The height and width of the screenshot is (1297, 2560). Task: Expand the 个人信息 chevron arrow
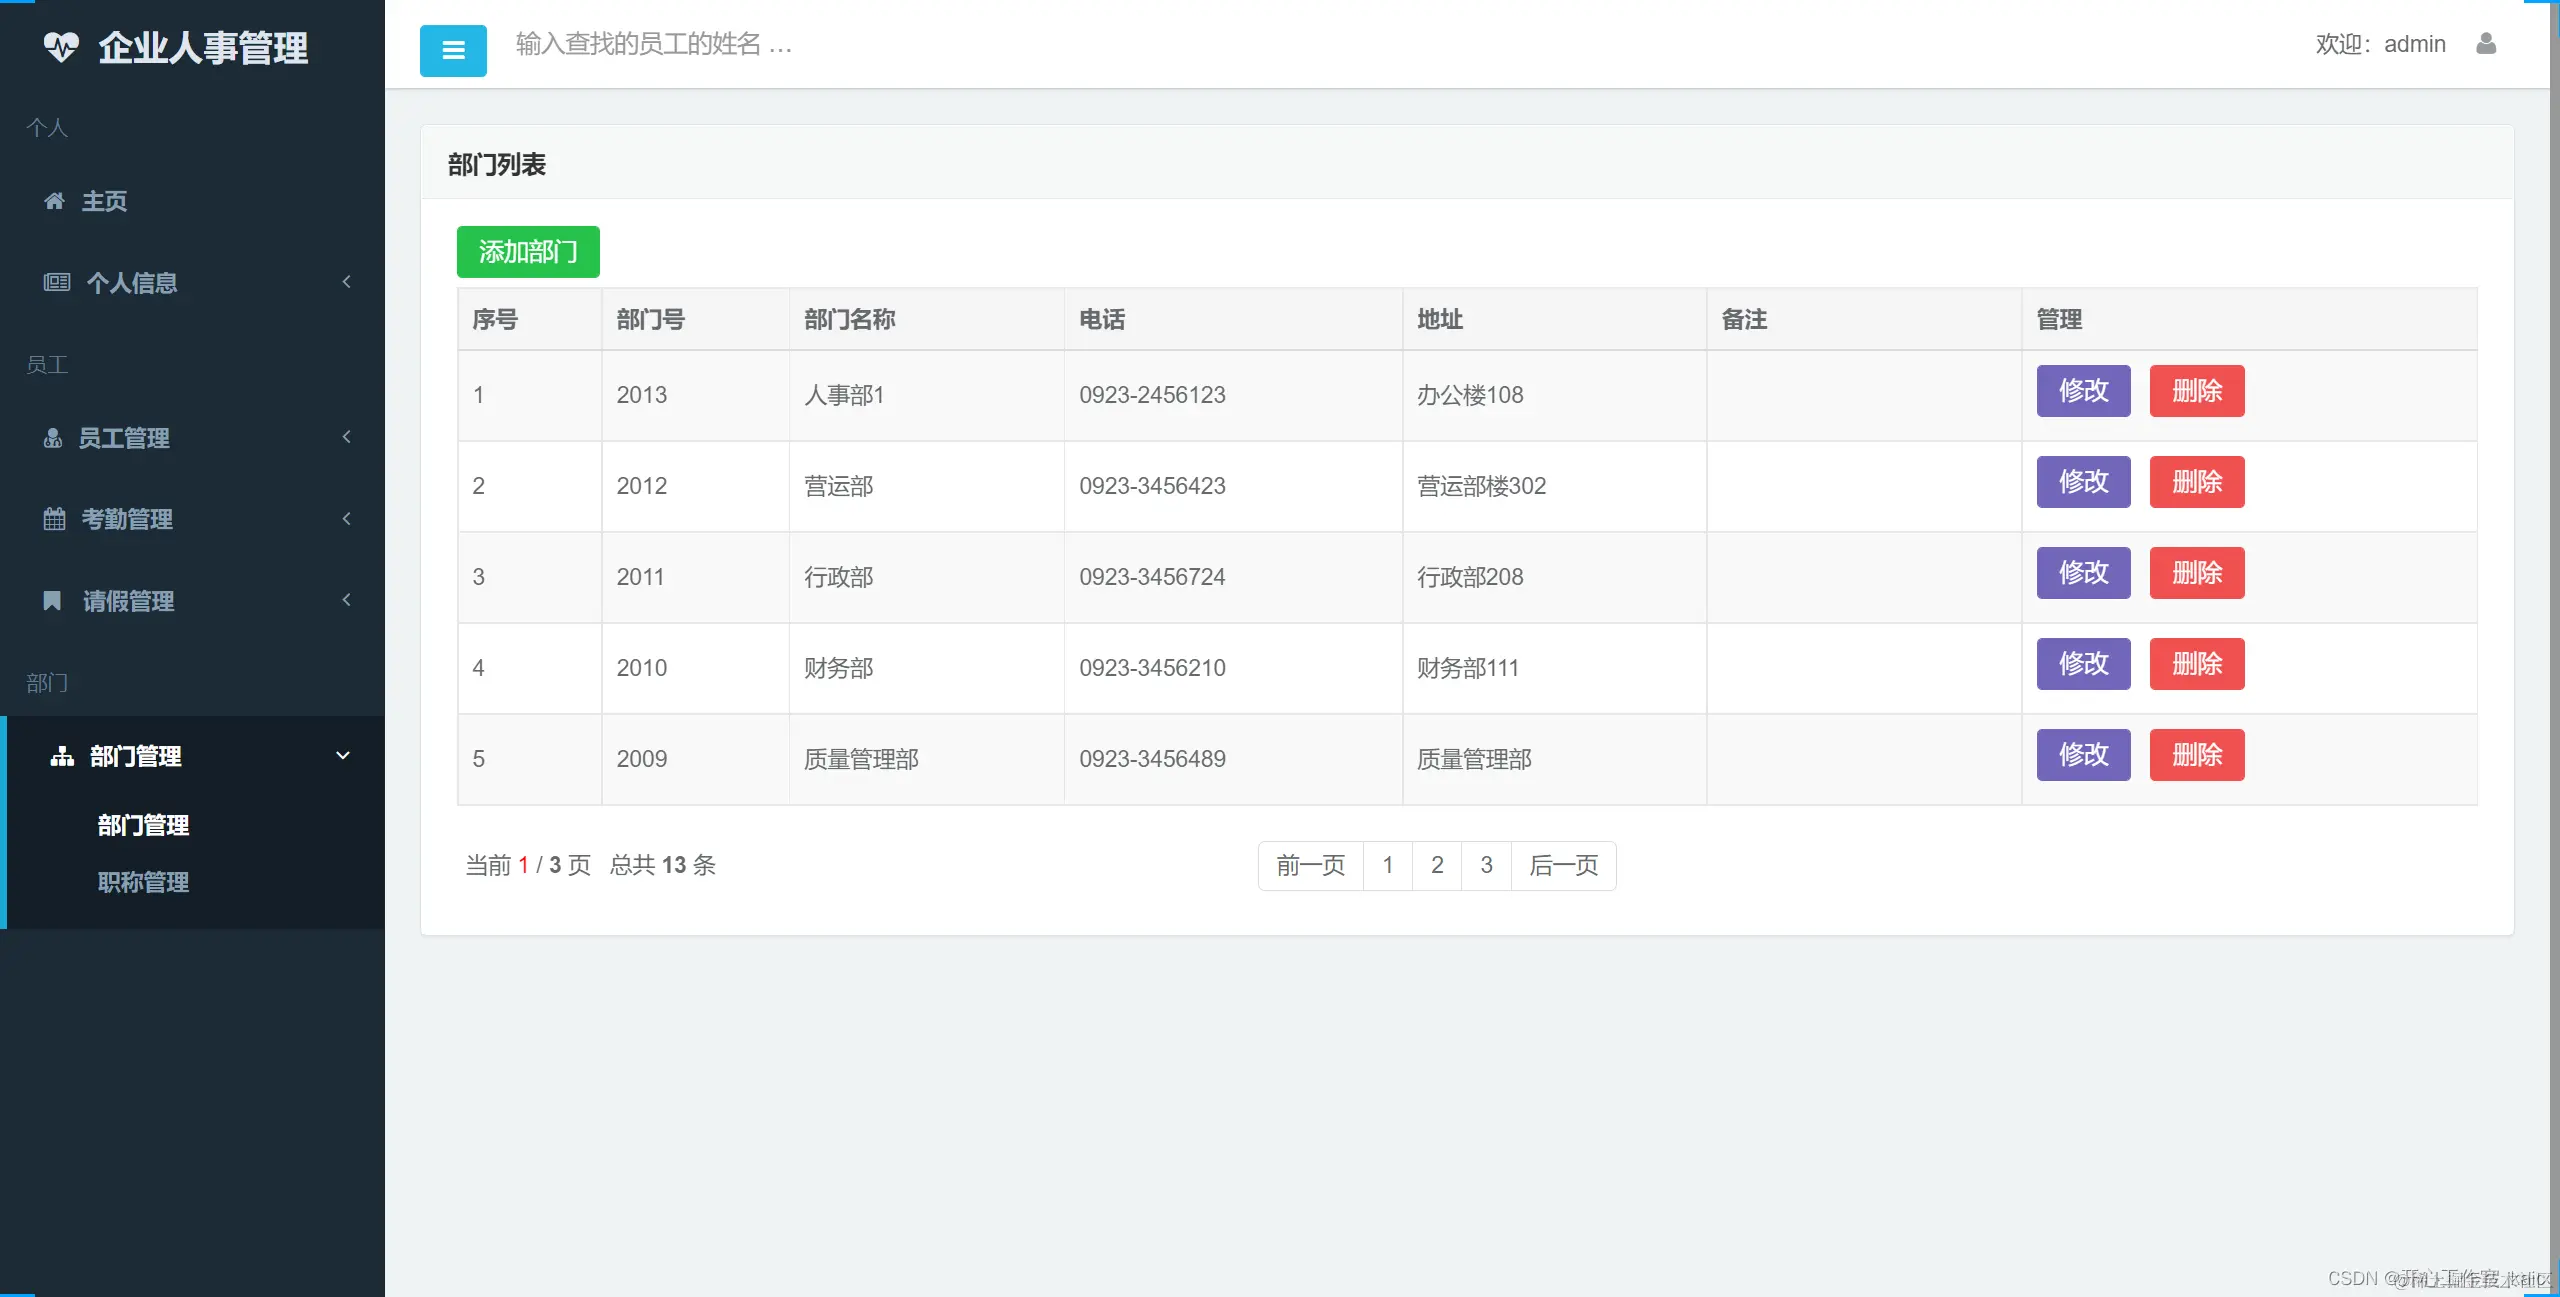(346, 282)
